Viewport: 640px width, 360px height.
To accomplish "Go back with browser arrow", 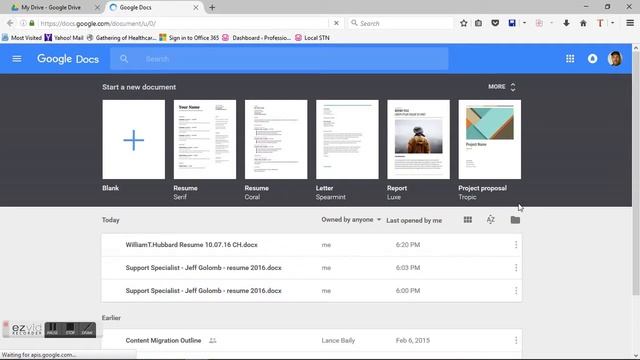I will [x=10, y=23].
